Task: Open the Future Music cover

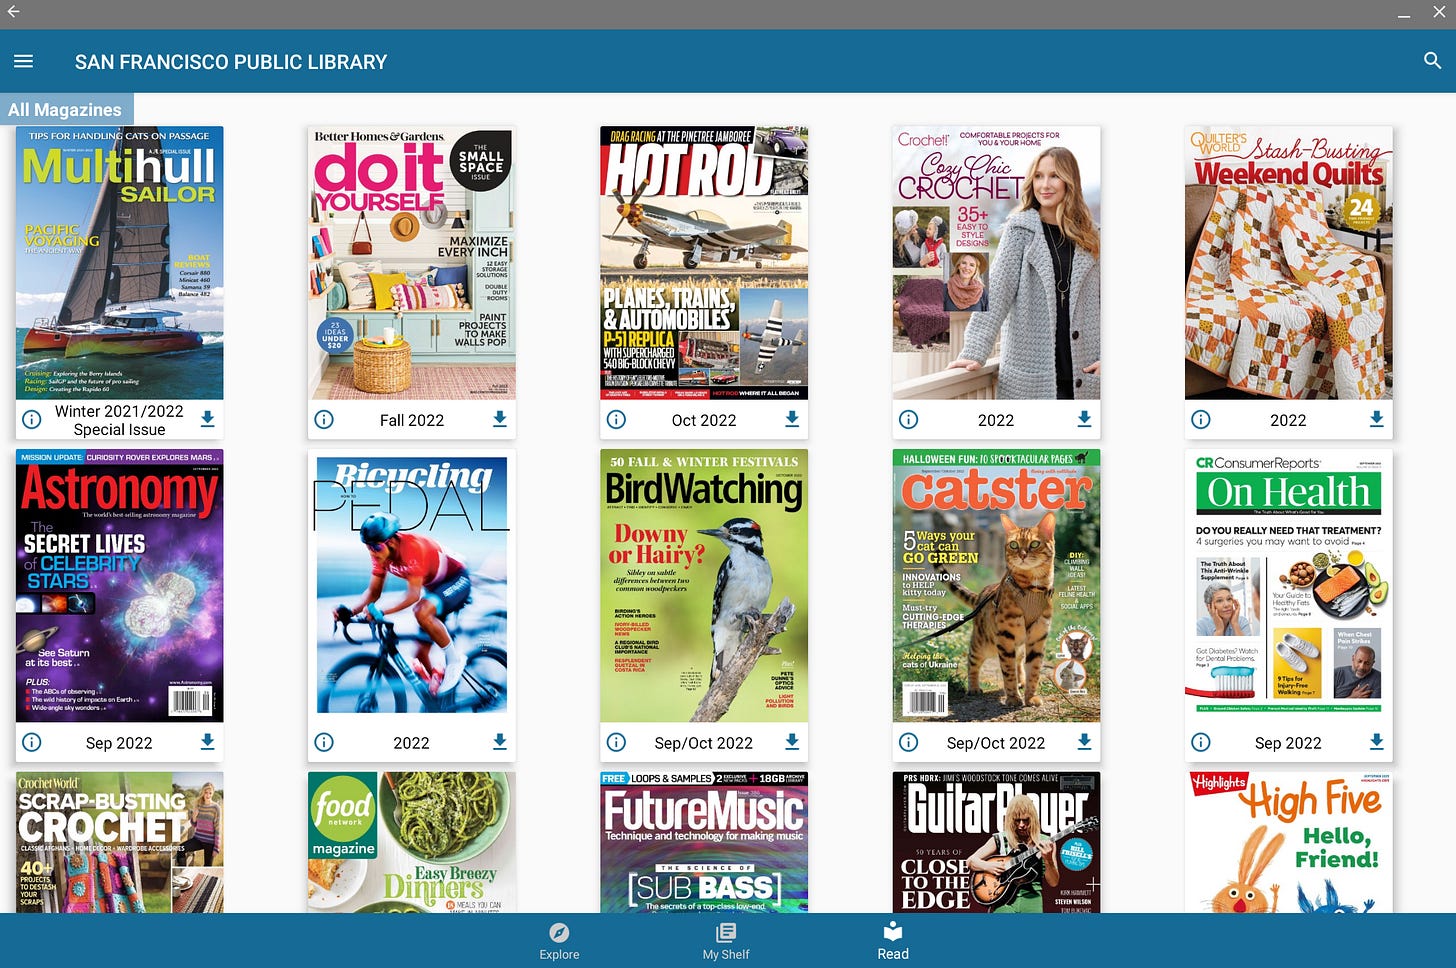Action: tap(704, 842)
